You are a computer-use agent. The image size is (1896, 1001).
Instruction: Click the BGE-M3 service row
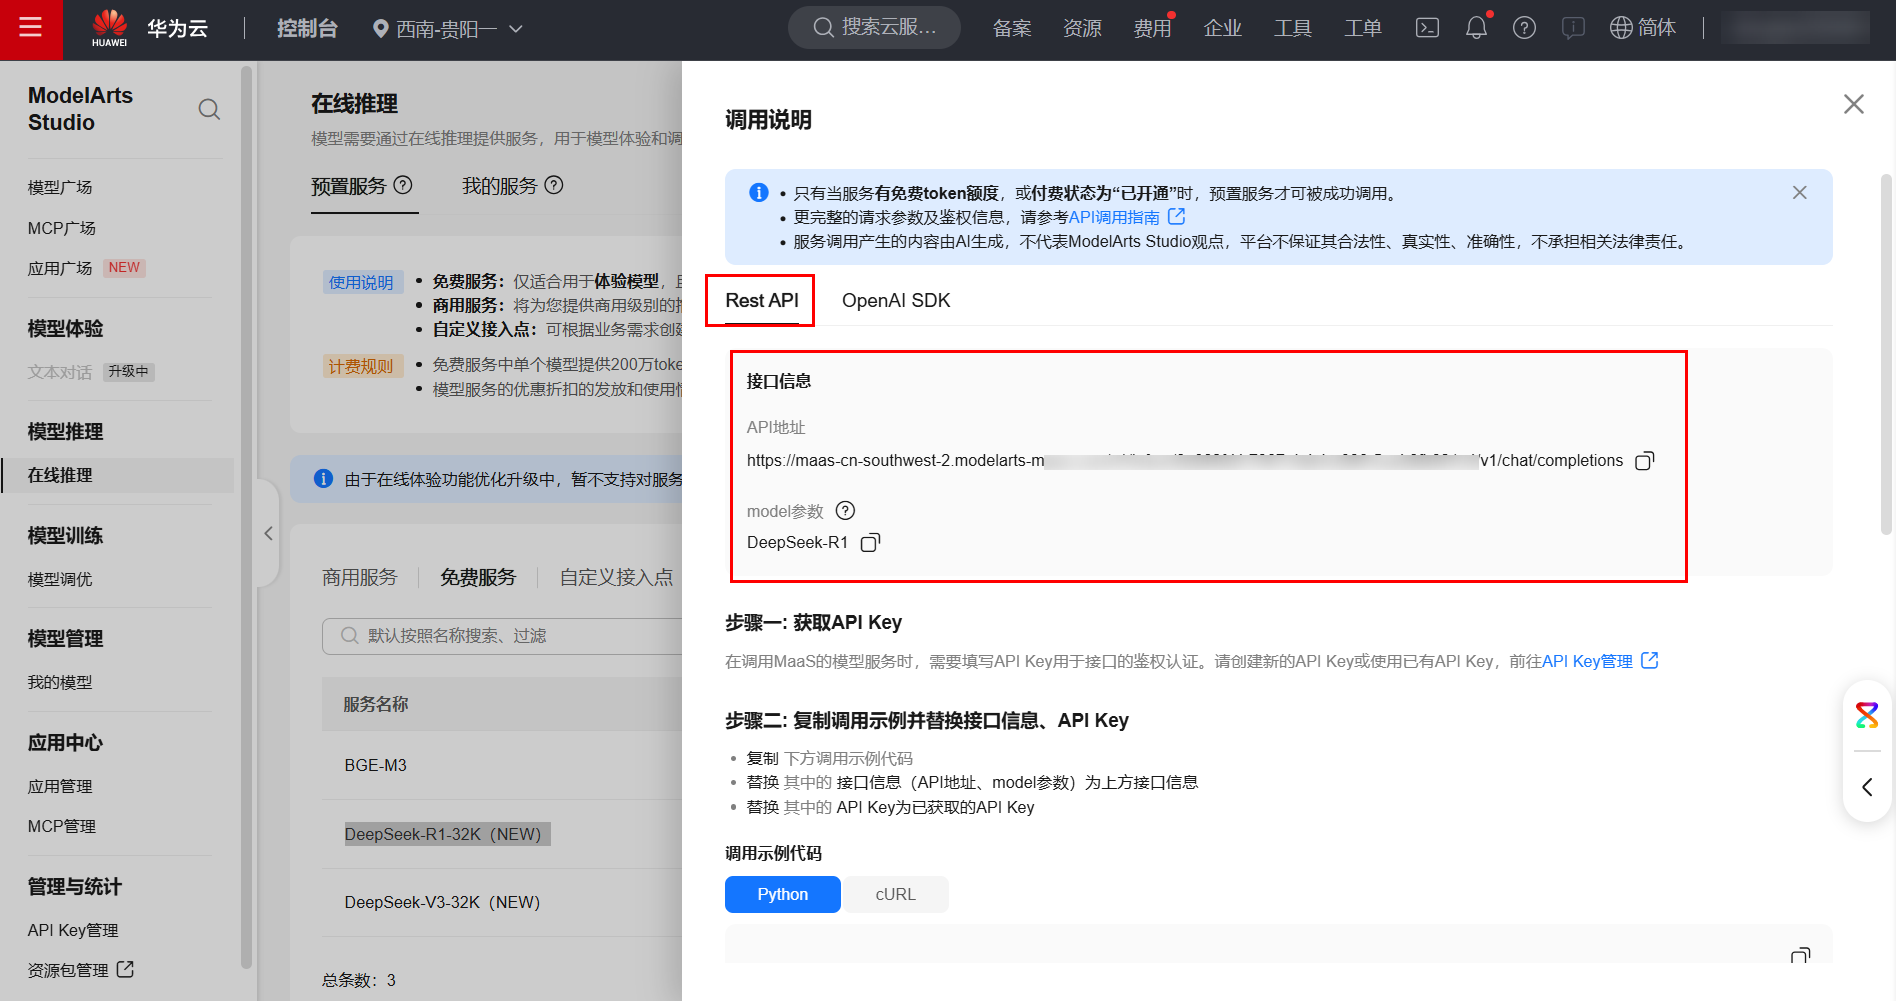tap(502, 765)
